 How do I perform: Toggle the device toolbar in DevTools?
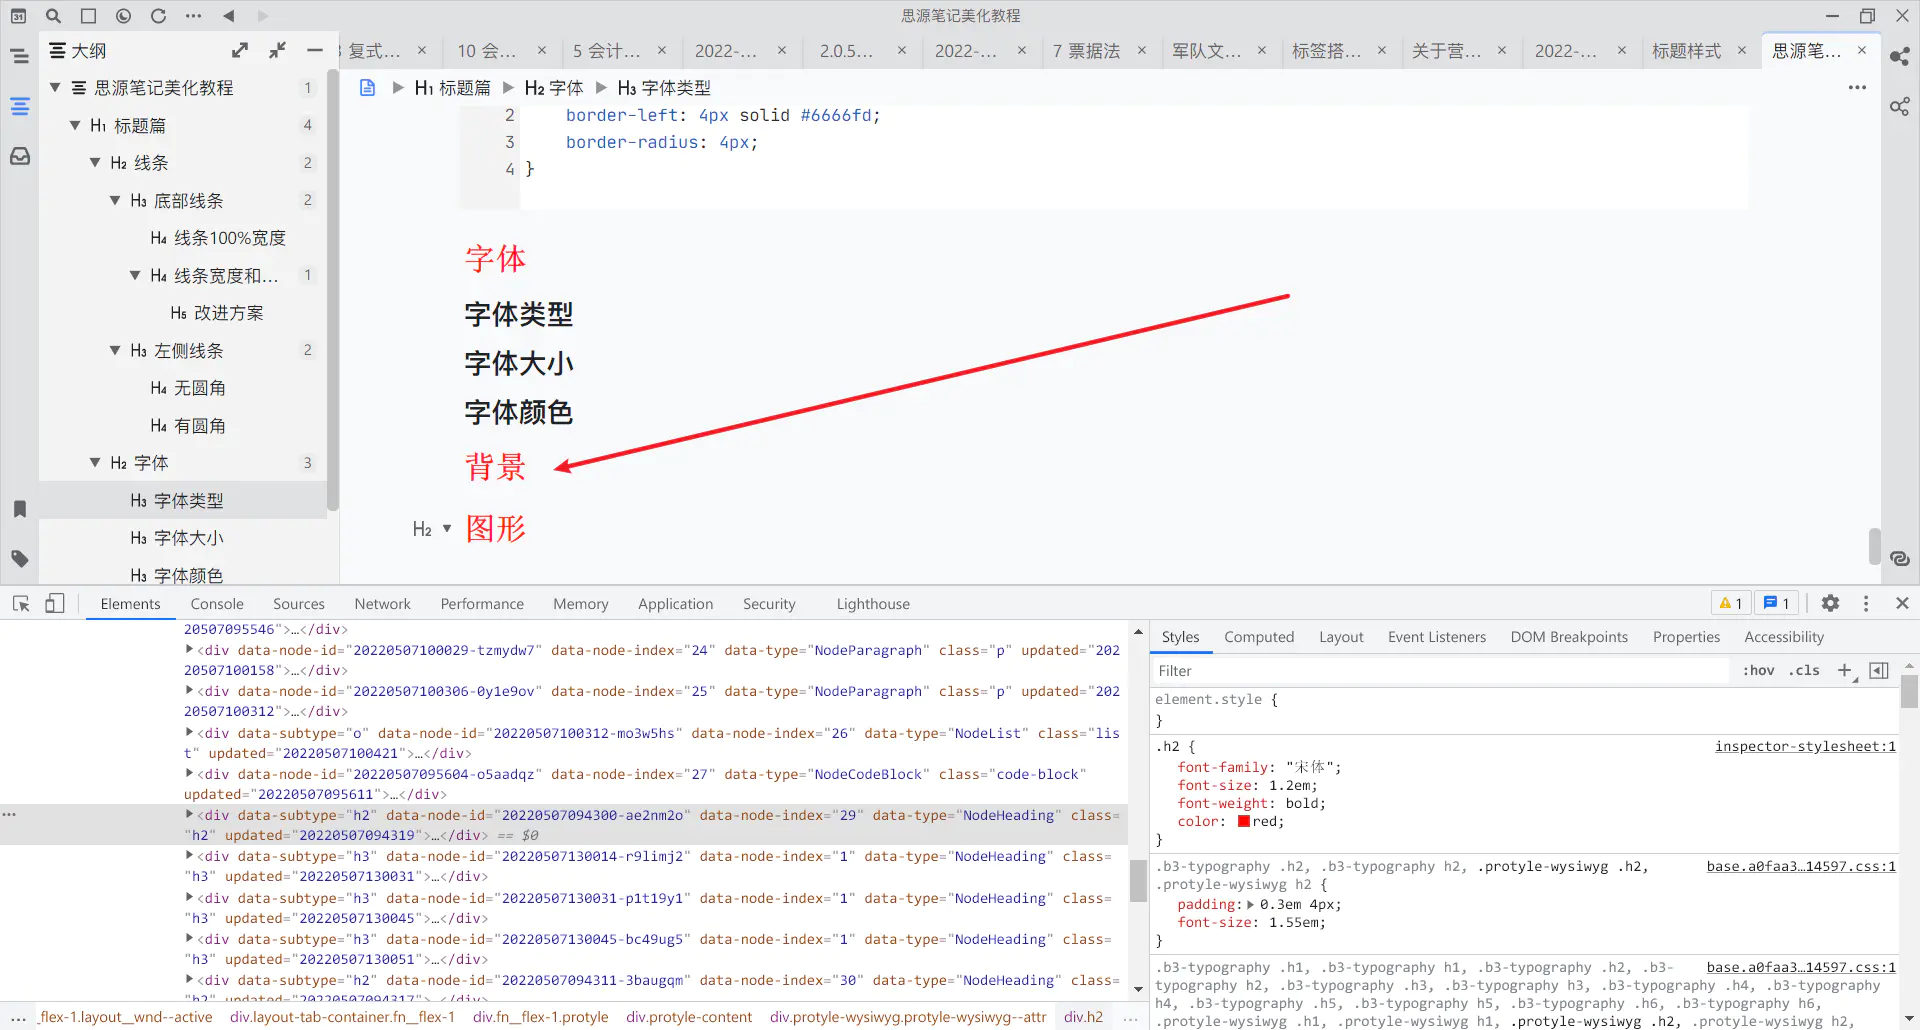pyautogui.click(x=55, y=603)
